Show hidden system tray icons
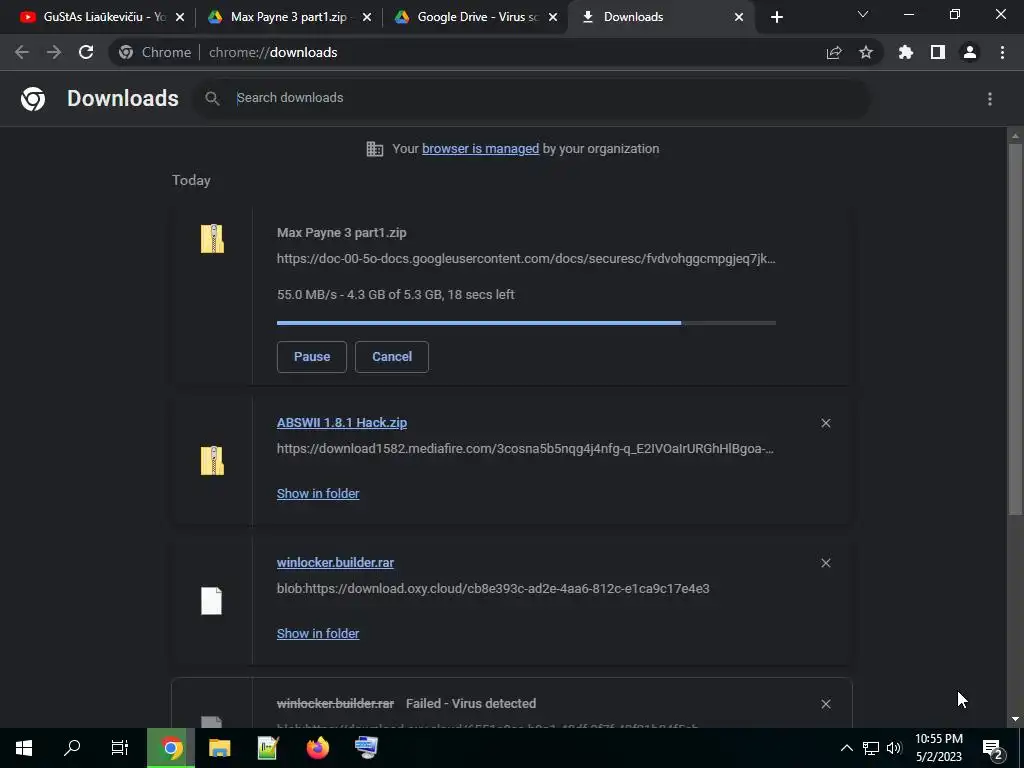Viewport: 1024px width, 768px height. pos(846,748)
